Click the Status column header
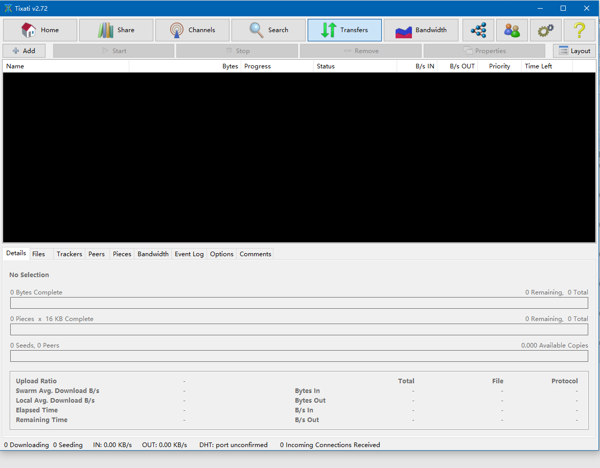600x468 pixels. coord(360,66)
